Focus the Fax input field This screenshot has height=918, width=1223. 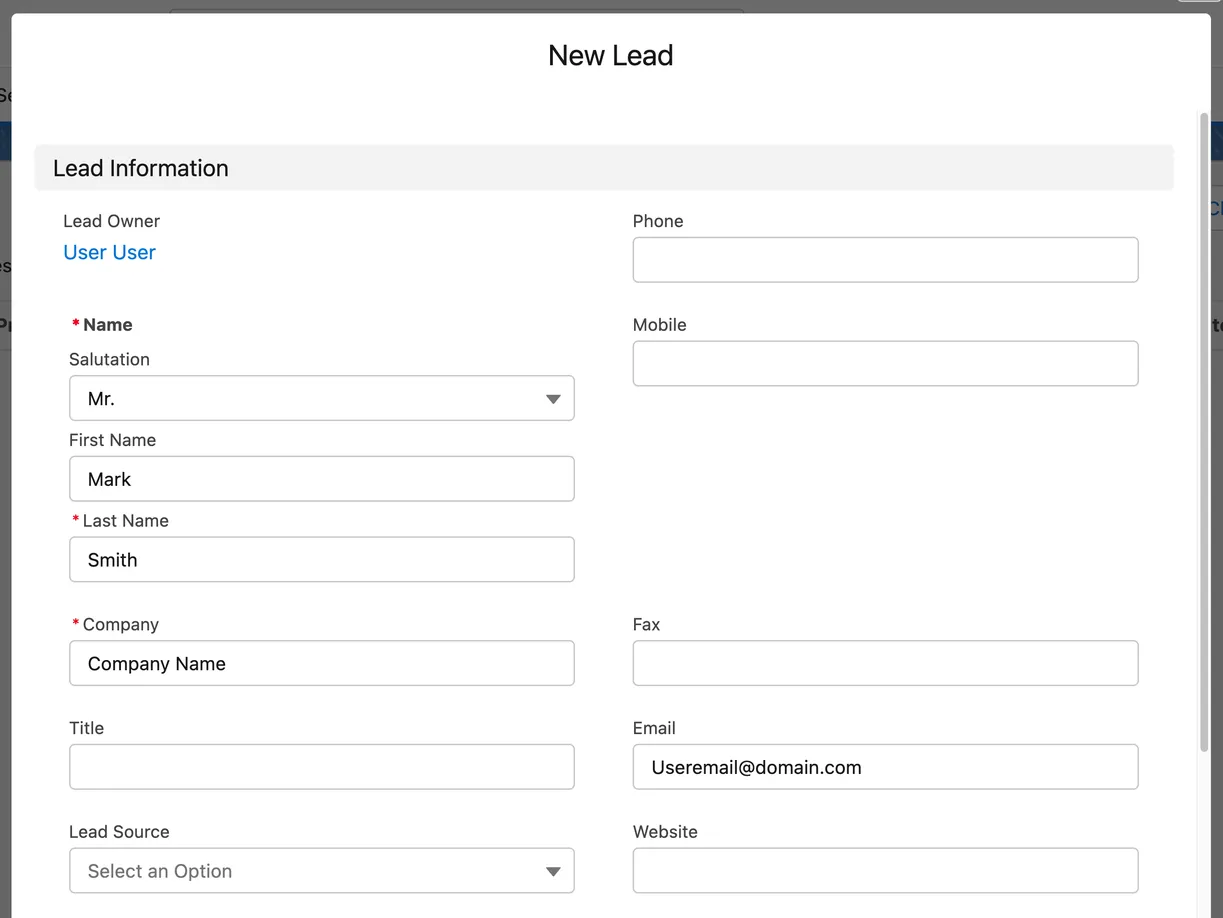[885, 664]
